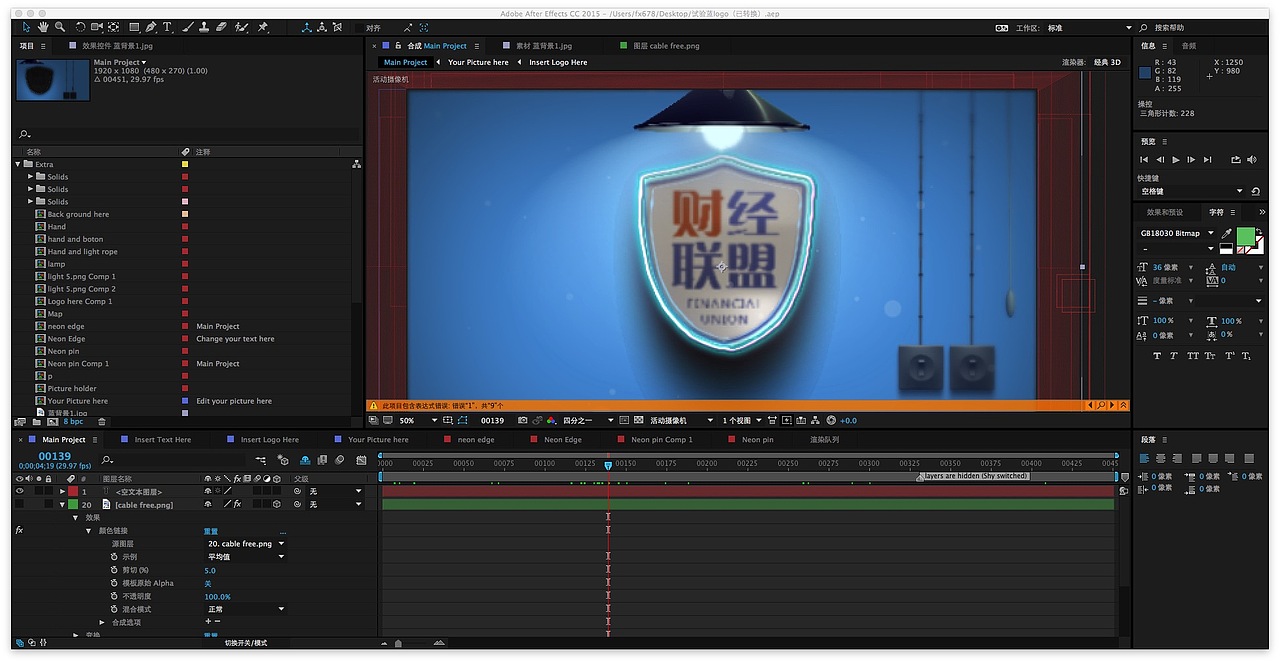The height and width of the screenshot is (663, 1280).
Task: Click the timeline zoom slider handle
Action: click(x=398, y=643)
